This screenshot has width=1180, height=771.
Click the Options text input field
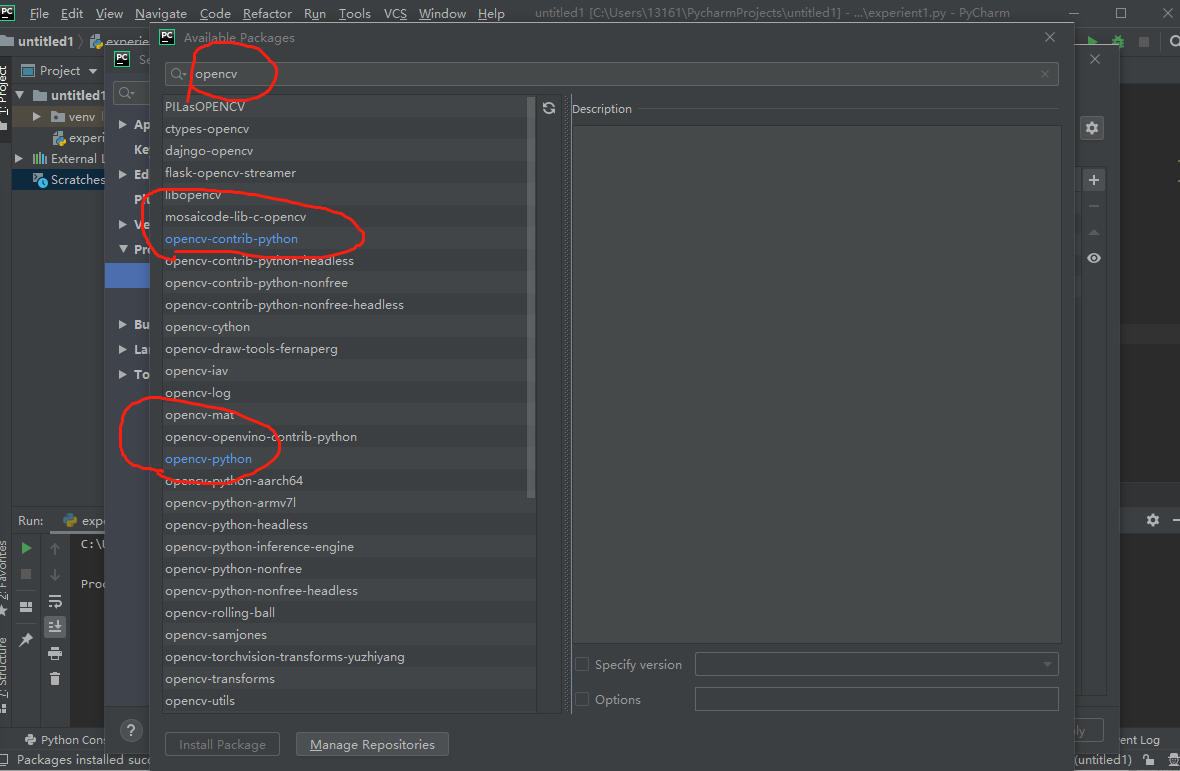pos(877,699)
